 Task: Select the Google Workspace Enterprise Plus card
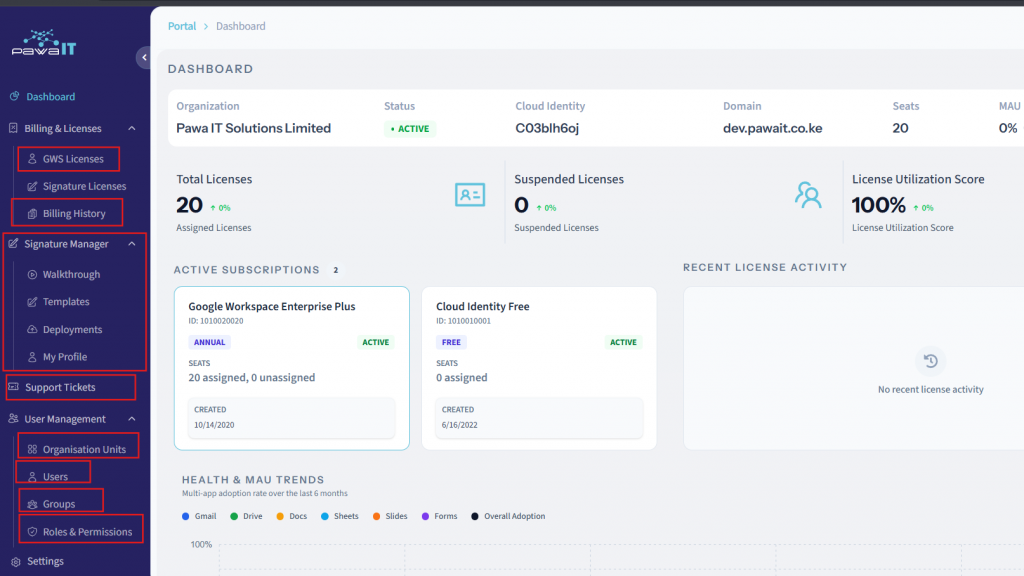pos(292,368)
